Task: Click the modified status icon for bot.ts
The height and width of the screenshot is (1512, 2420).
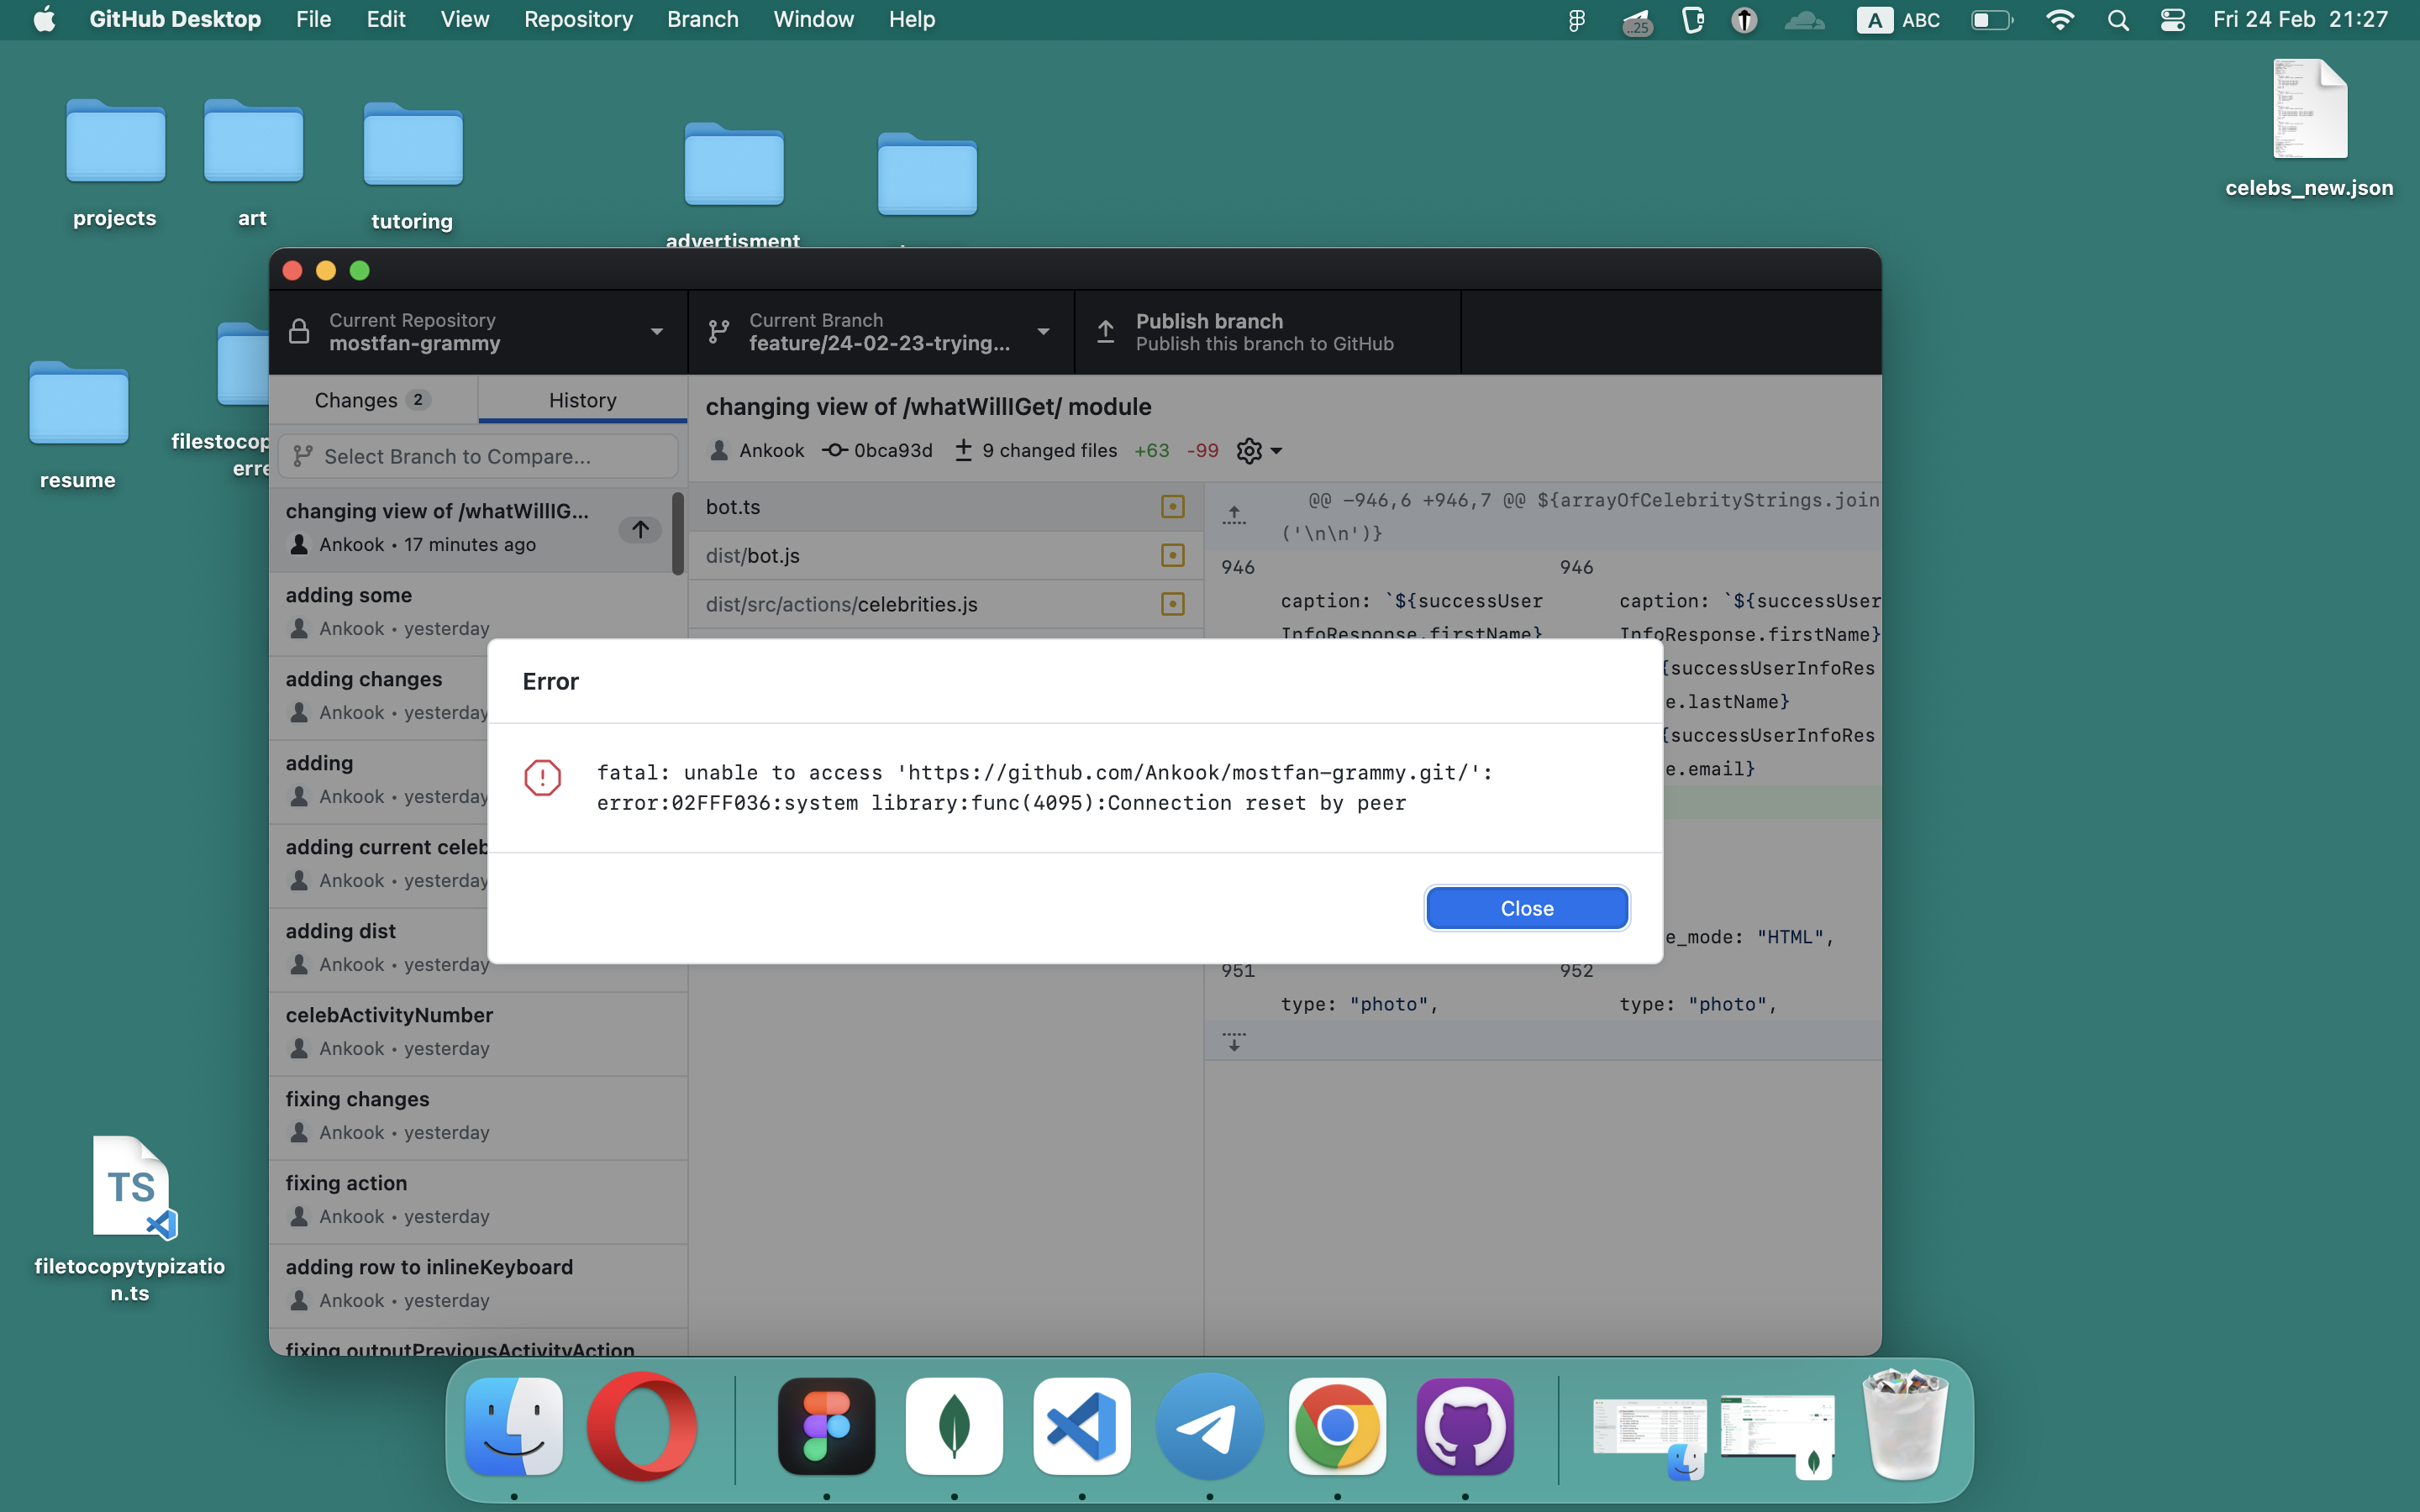Action: [1172, 507]
